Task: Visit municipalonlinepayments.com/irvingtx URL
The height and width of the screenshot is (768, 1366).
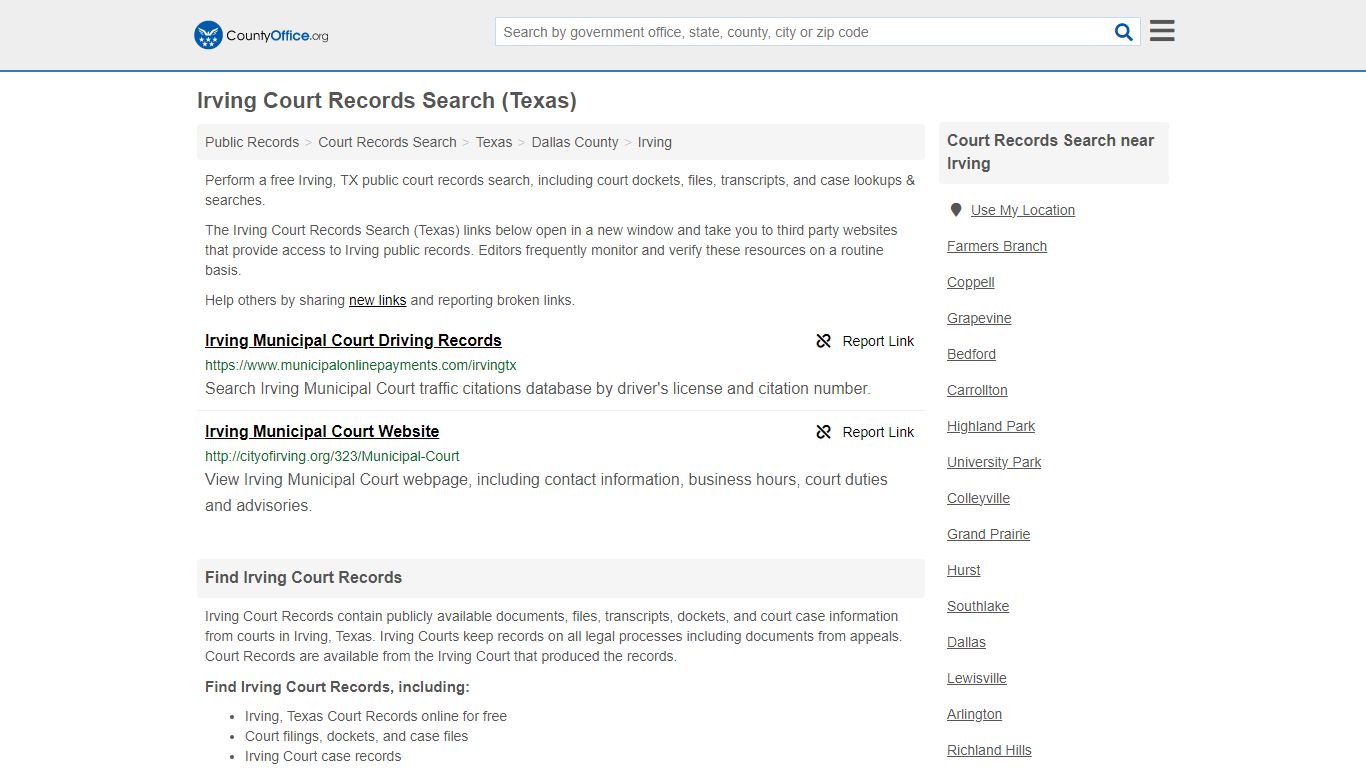Action: pyautogui.click(x=361, y=365)
